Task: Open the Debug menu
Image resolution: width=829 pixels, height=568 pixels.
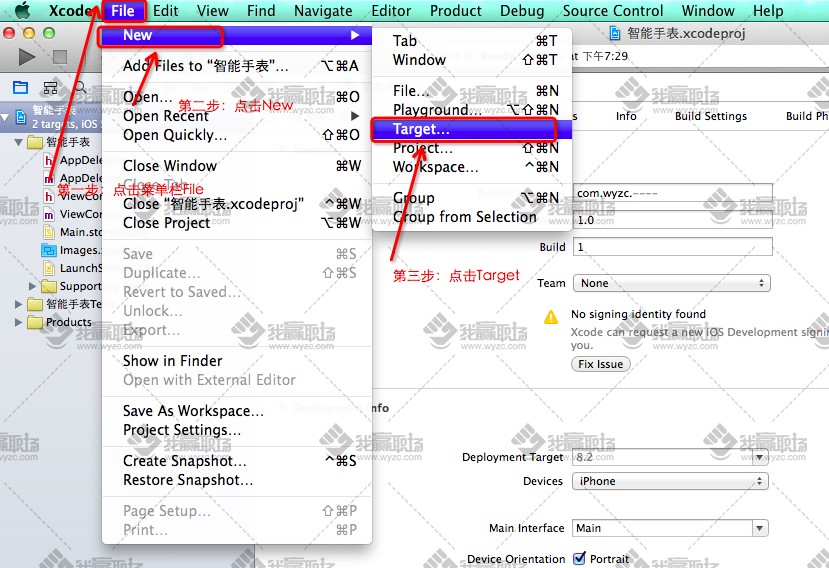Action: pyautogui.click(x=522, y=11)
